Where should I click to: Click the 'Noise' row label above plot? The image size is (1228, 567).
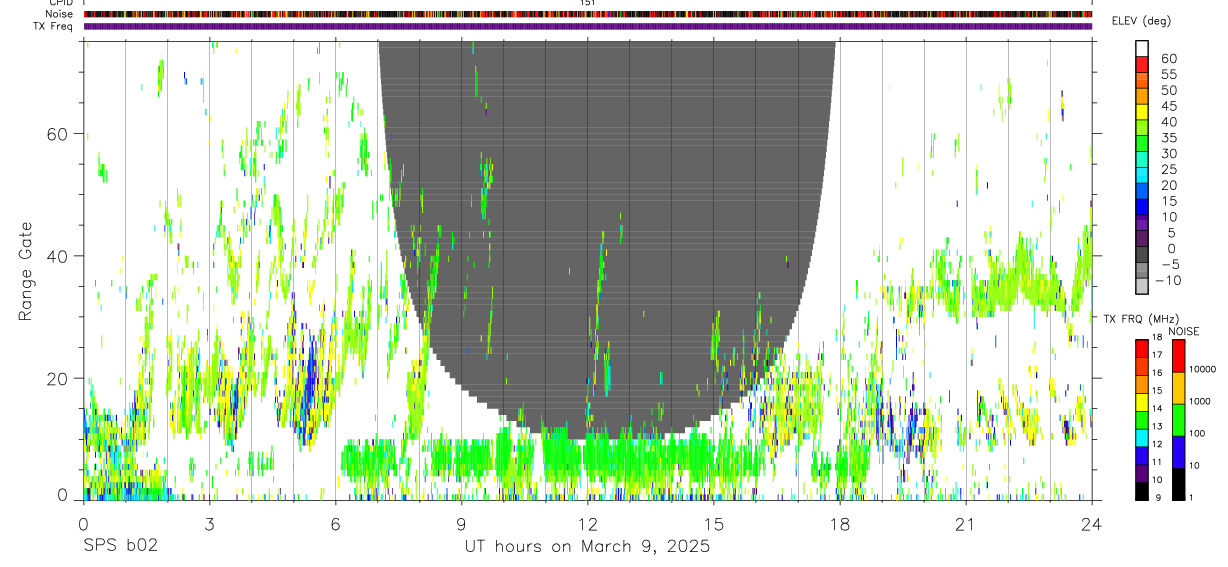tap(61, 14)
